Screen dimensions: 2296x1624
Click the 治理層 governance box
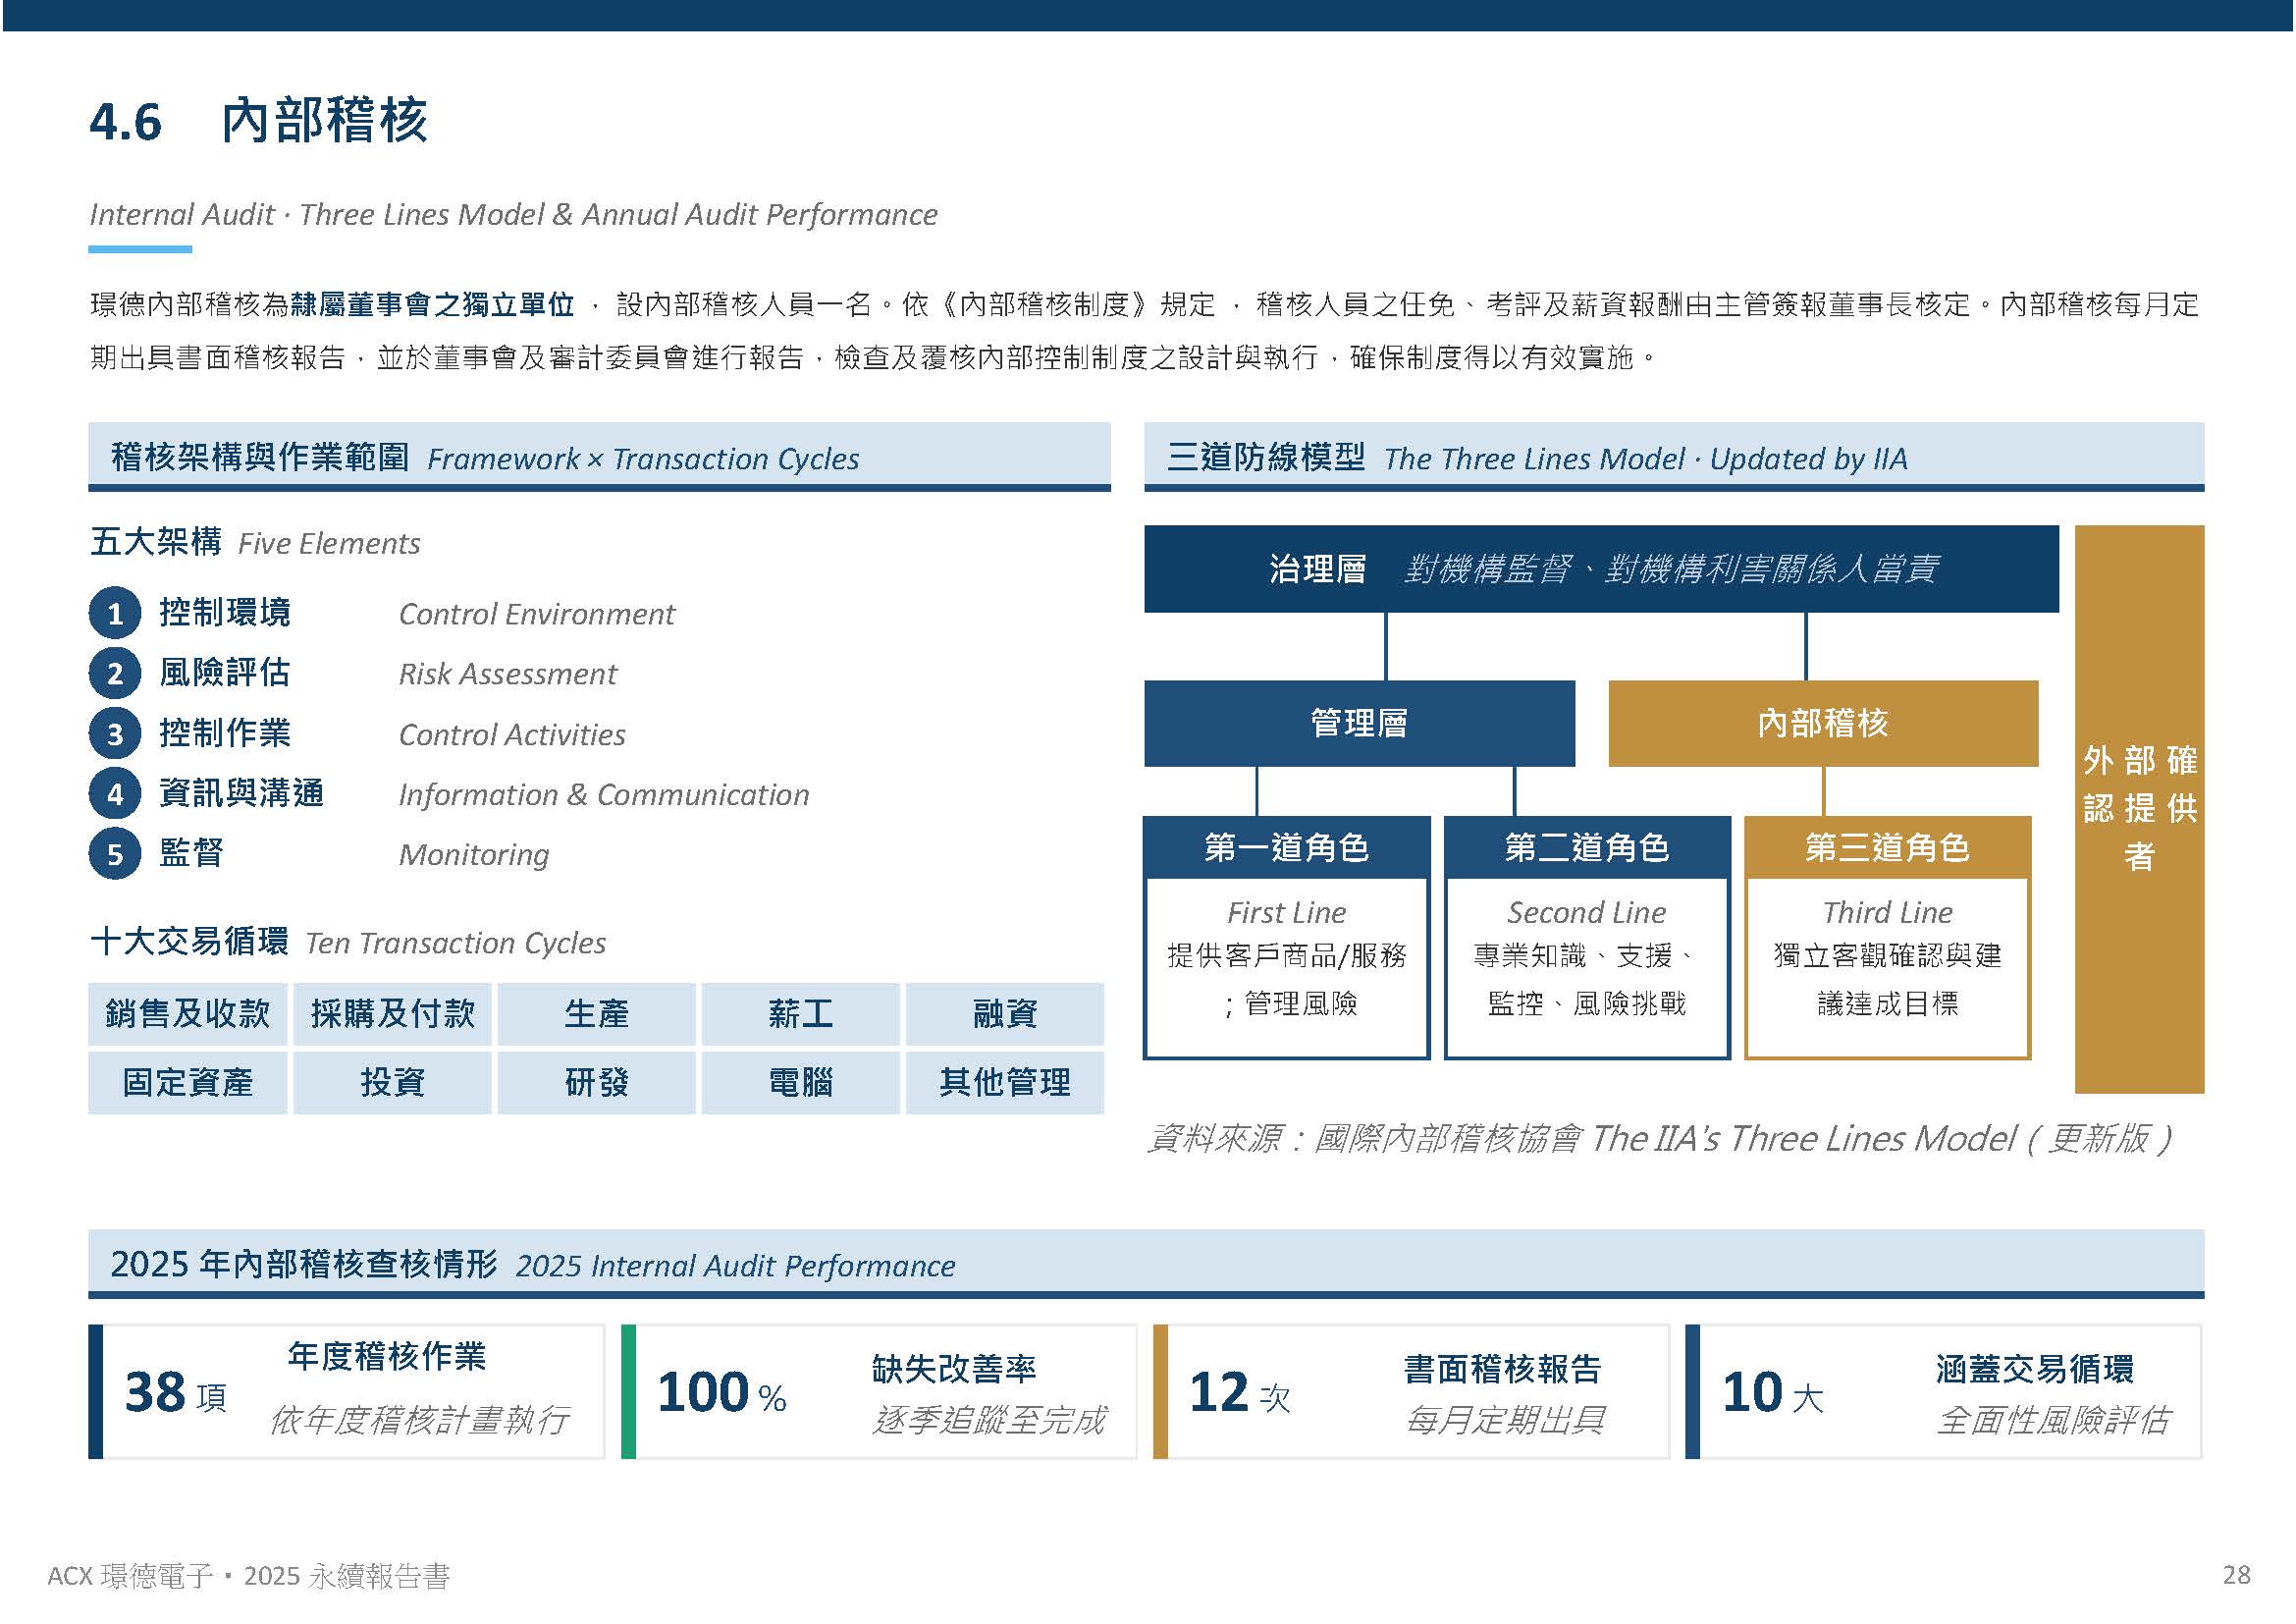tap(1602, 569)
